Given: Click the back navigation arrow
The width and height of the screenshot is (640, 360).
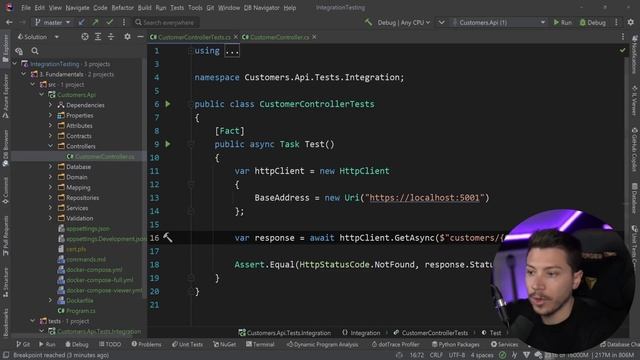Looking at the screenshot, I should click(x=9, y=22).
